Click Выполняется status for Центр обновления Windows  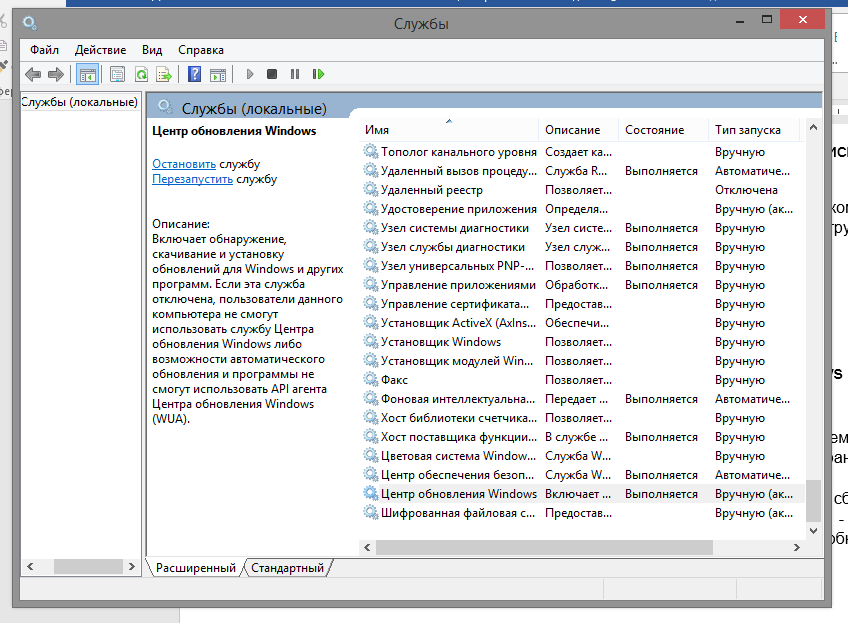(661, 494)
